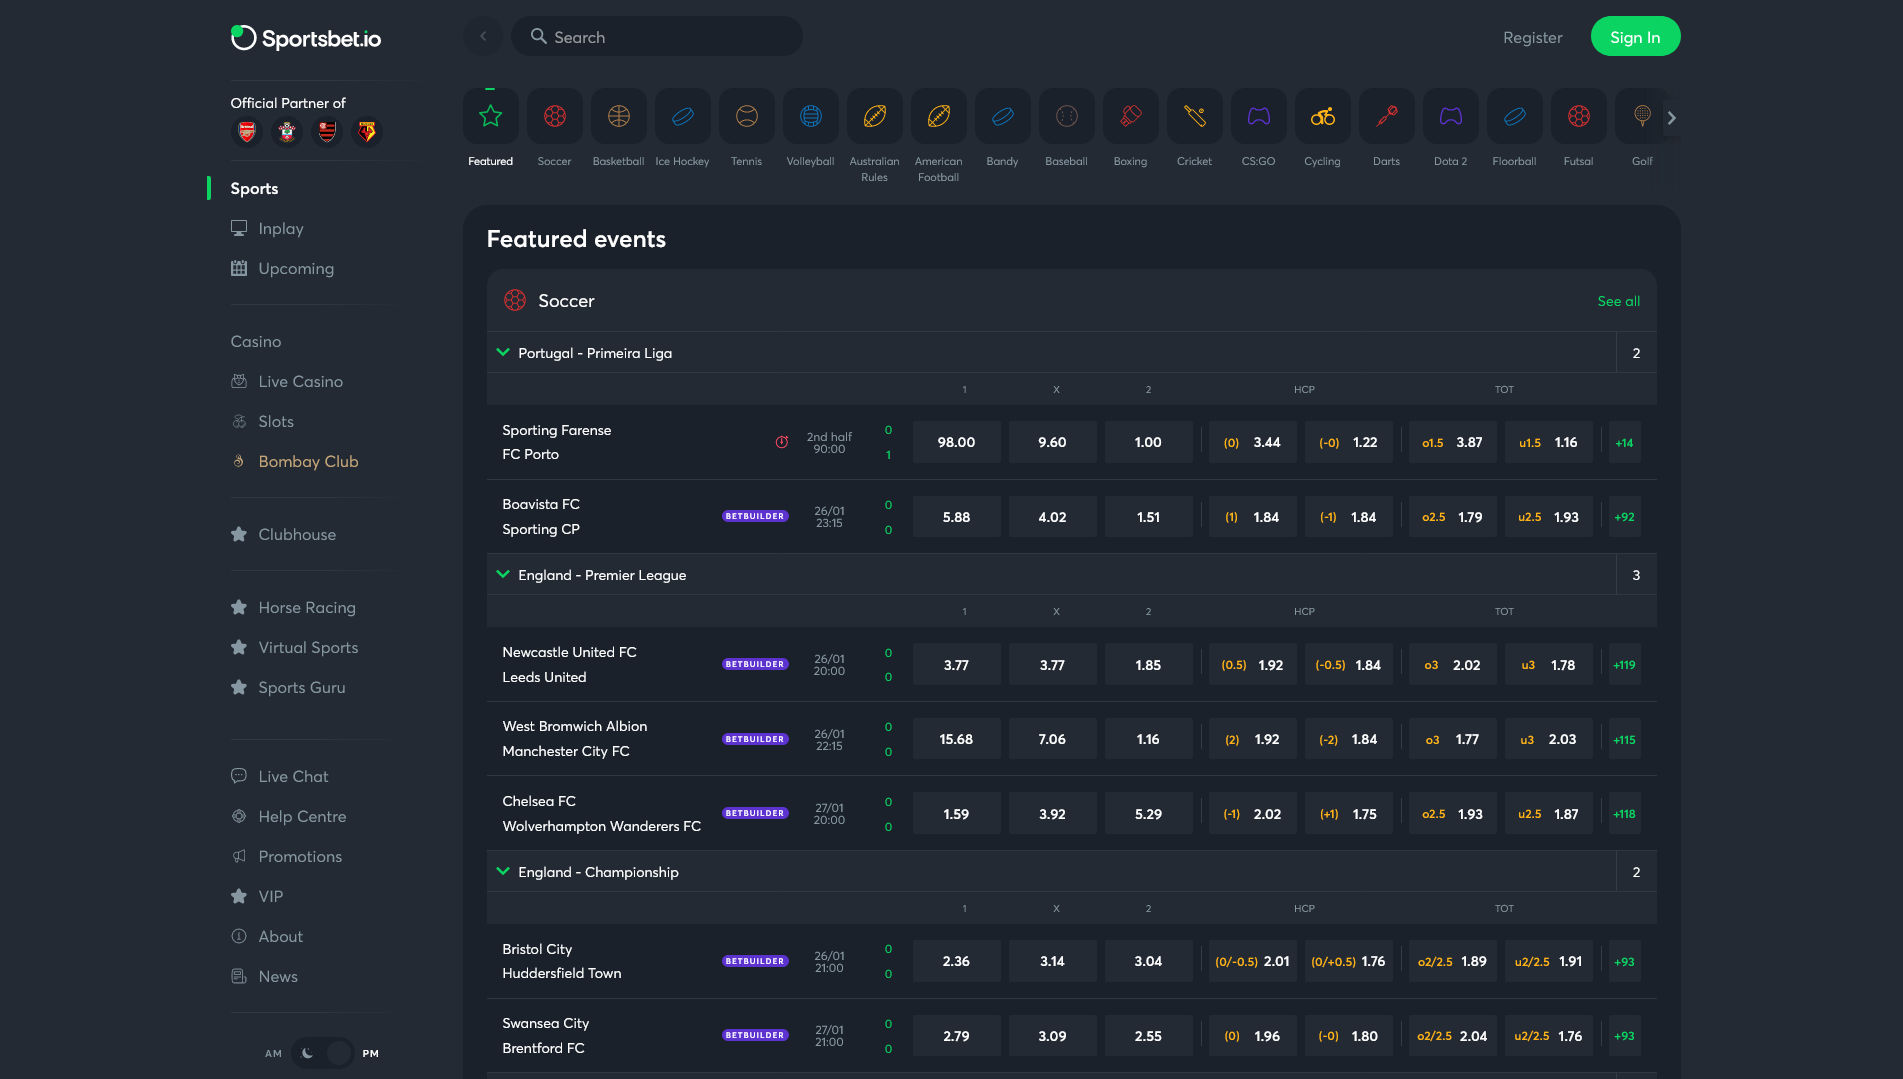Click the Sportsbet.io logo
The width and height of the screenshot is (1903, 1079).
(x=306, y=38)
